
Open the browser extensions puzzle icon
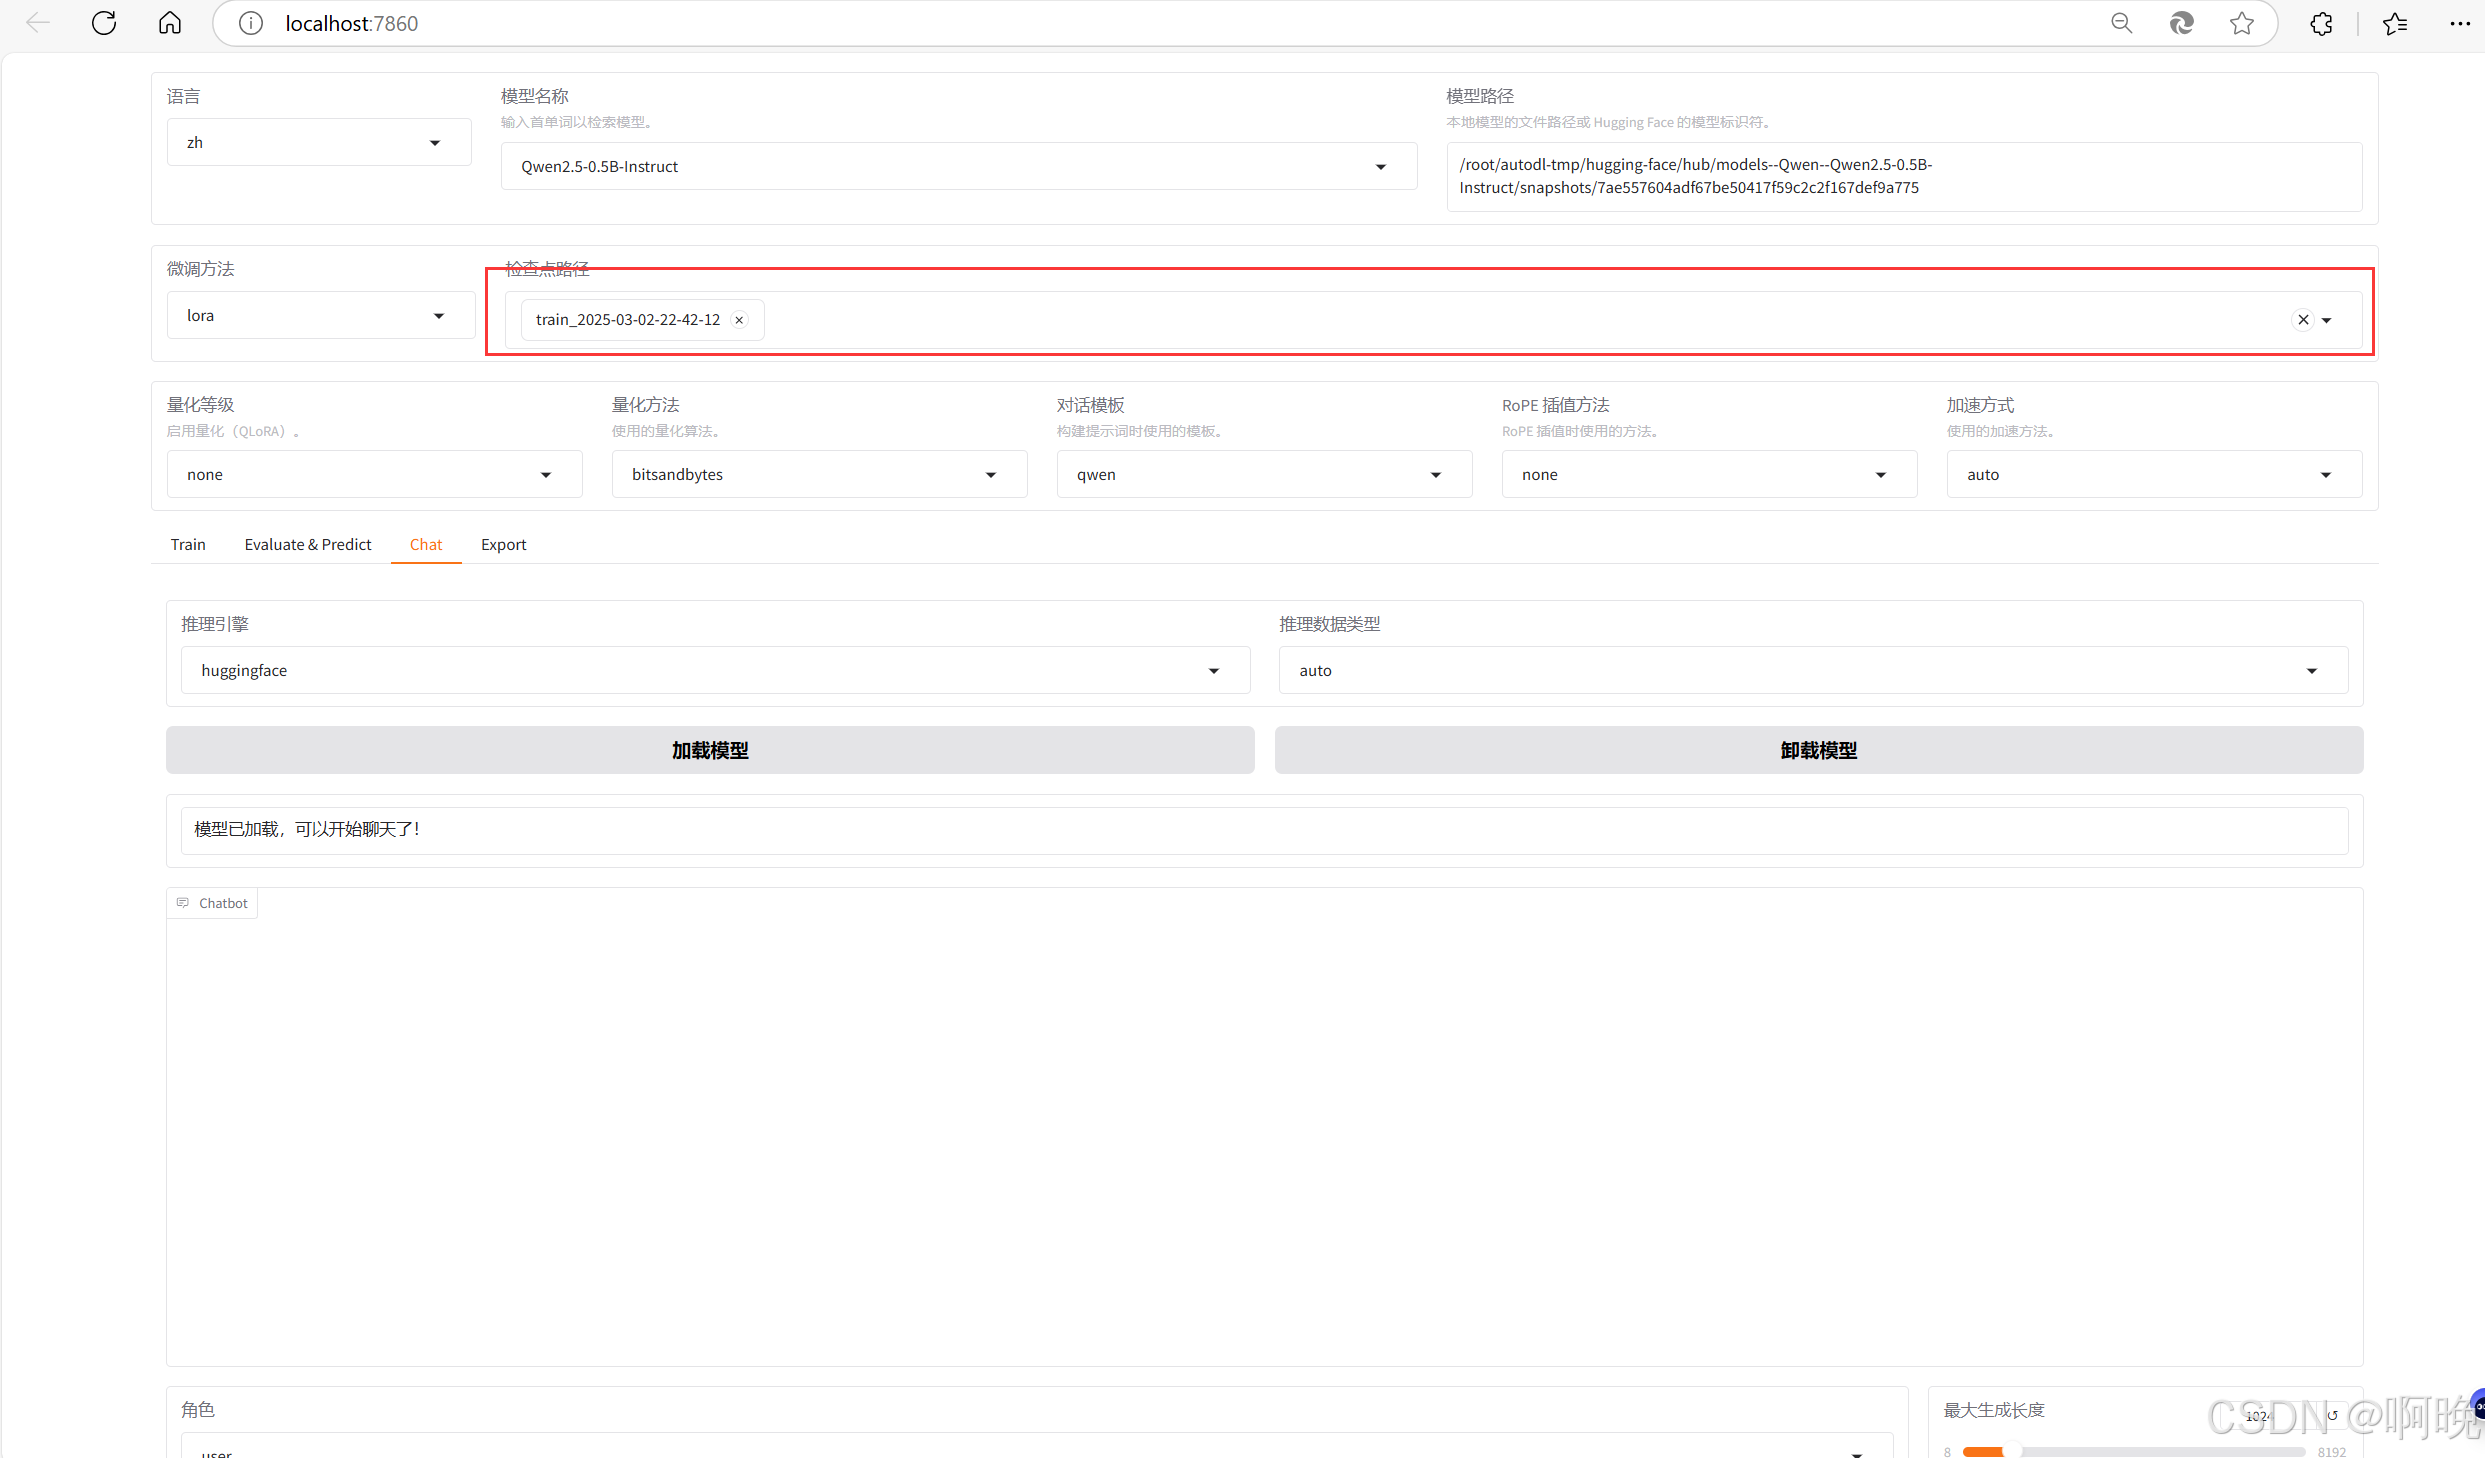2321,23
